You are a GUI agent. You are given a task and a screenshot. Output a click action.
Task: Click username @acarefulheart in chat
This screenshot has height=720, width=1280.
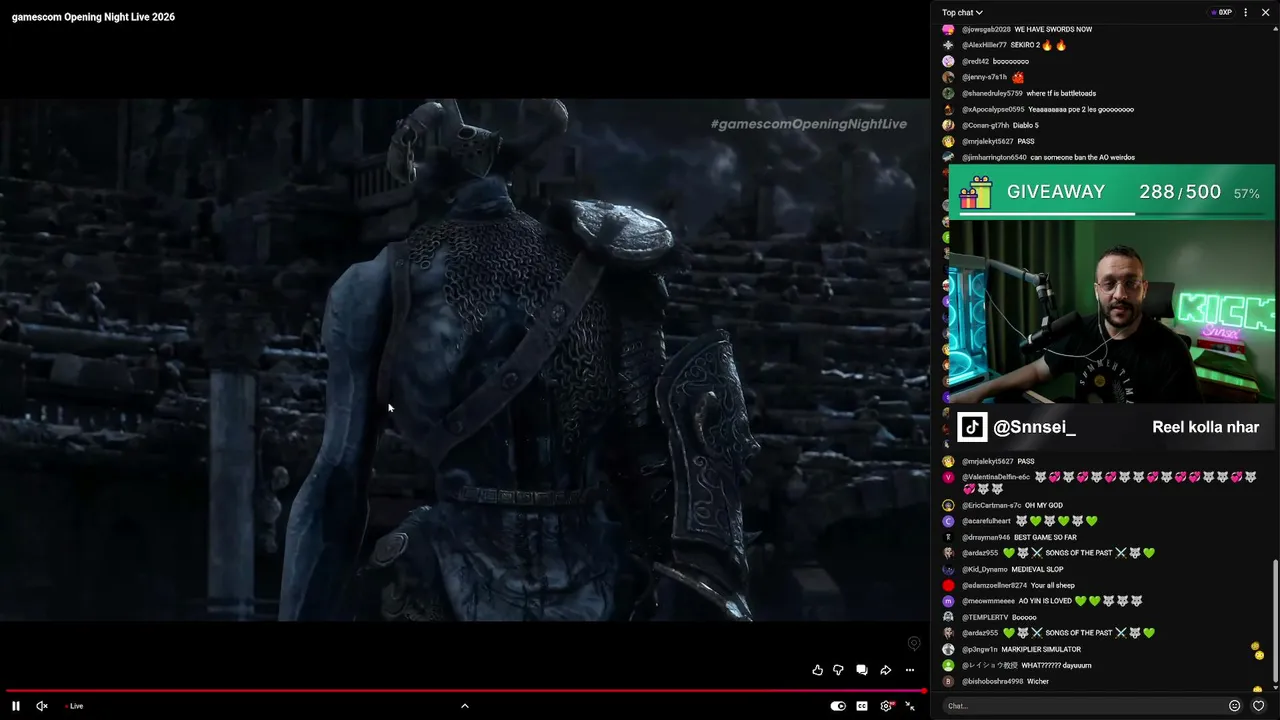[986, 521]
